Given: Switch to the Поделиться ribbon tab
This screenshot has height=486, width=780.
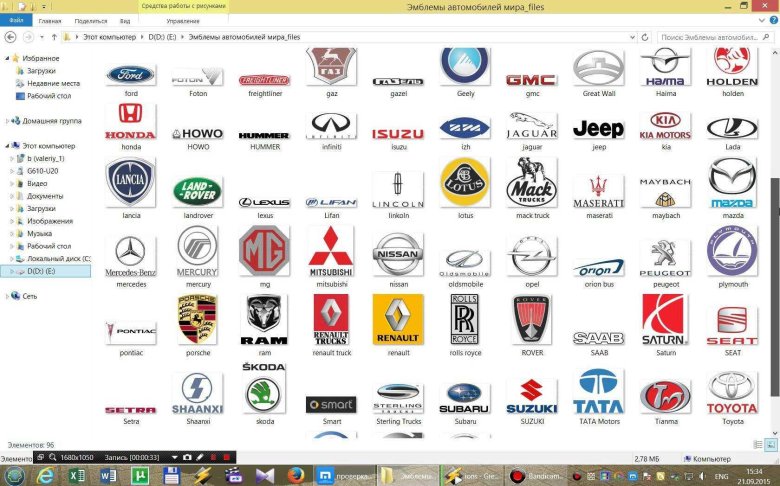Looking at the screenshot, I should [91, 20].
